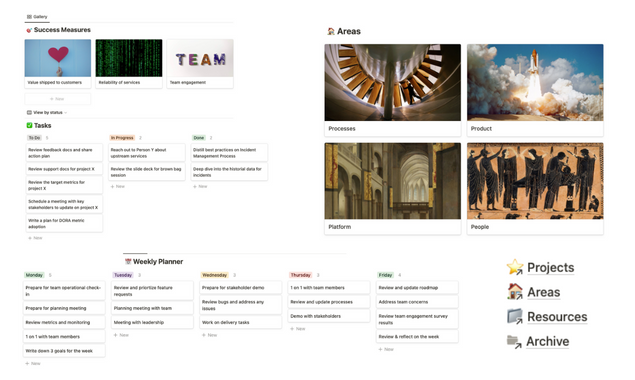Screen dimensions: 635x380
Task: Click the To Do status label
Action: click(34, 138)
